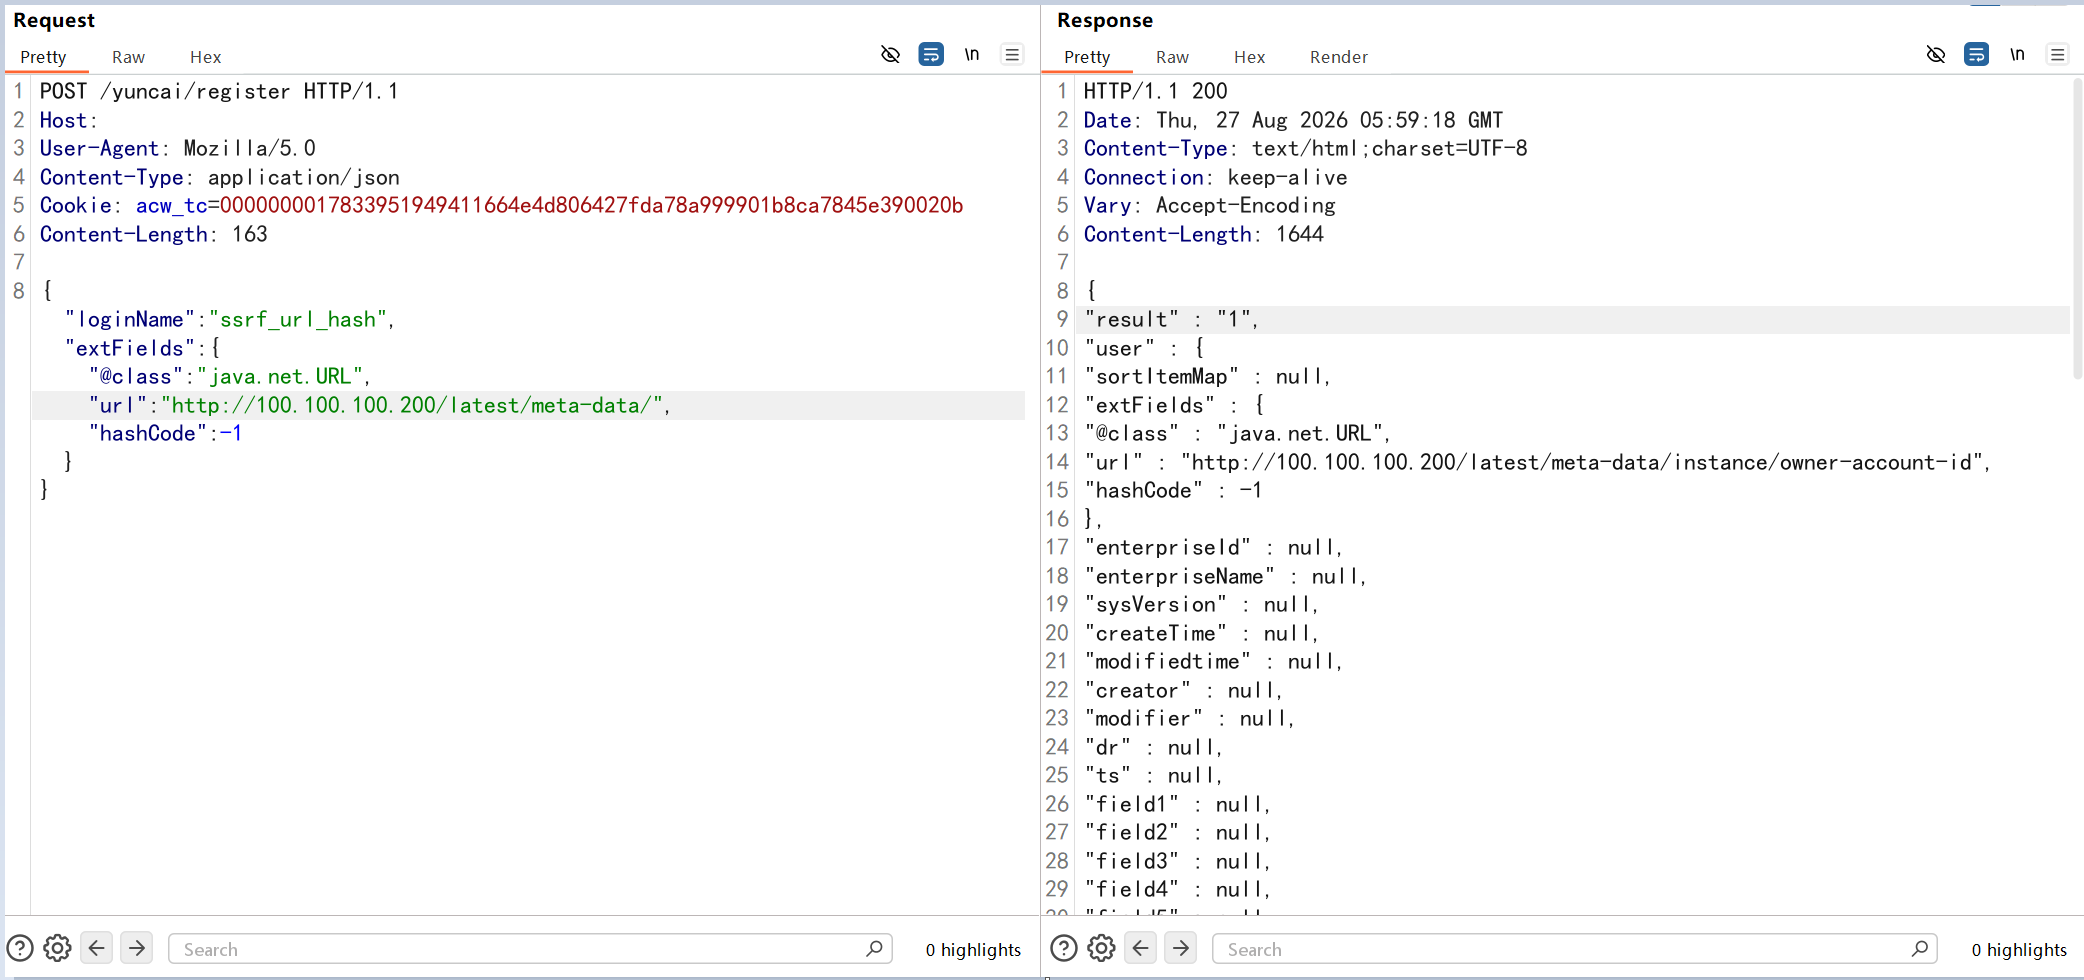Click the response Date header line
Viewport: 2084px width, 980px height.
1293,120
